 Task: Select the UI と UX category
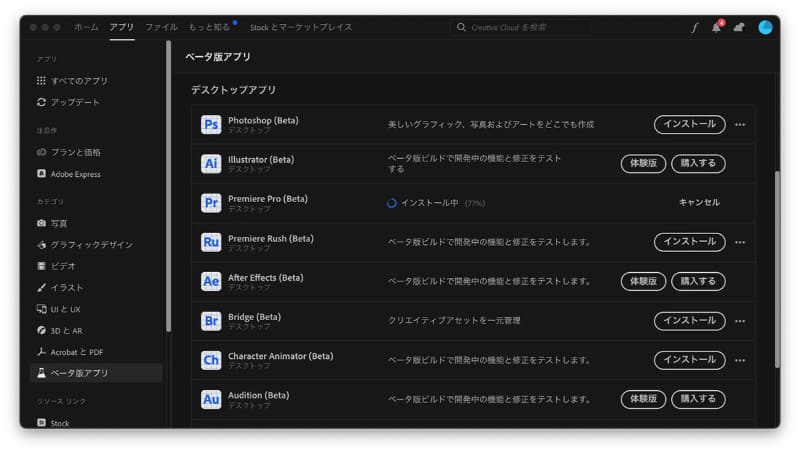(59, 309)
